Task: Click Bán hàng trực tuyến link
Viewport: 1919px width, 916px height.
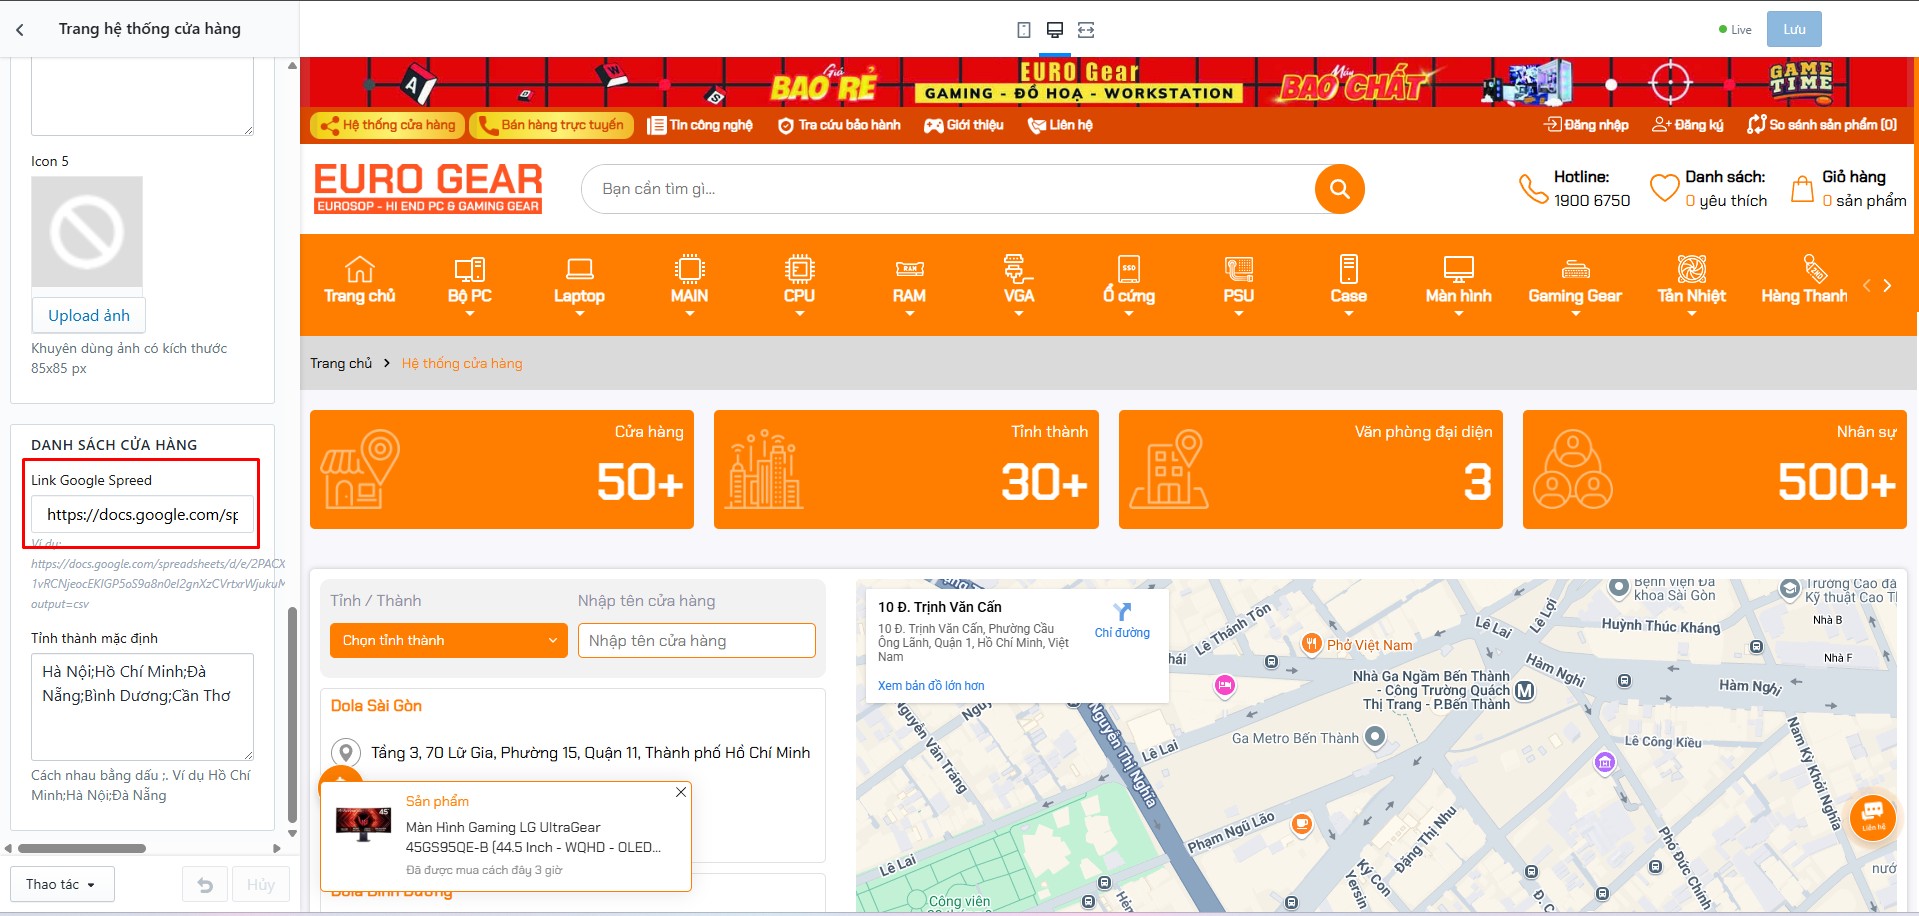Action: tap(551, 125)
